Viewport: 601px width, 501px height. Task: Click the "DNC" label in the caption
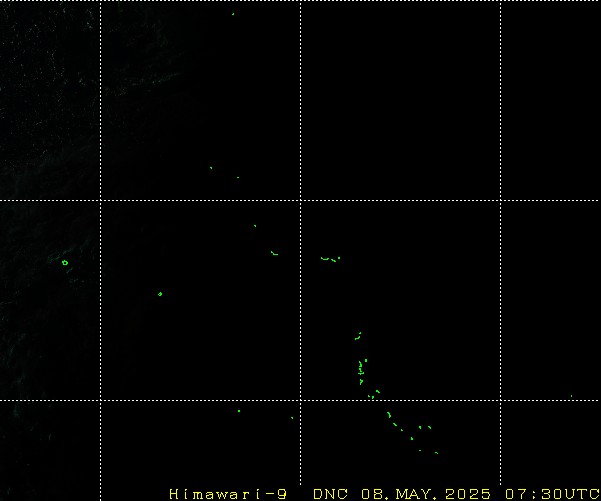click(x=330, y=494)
